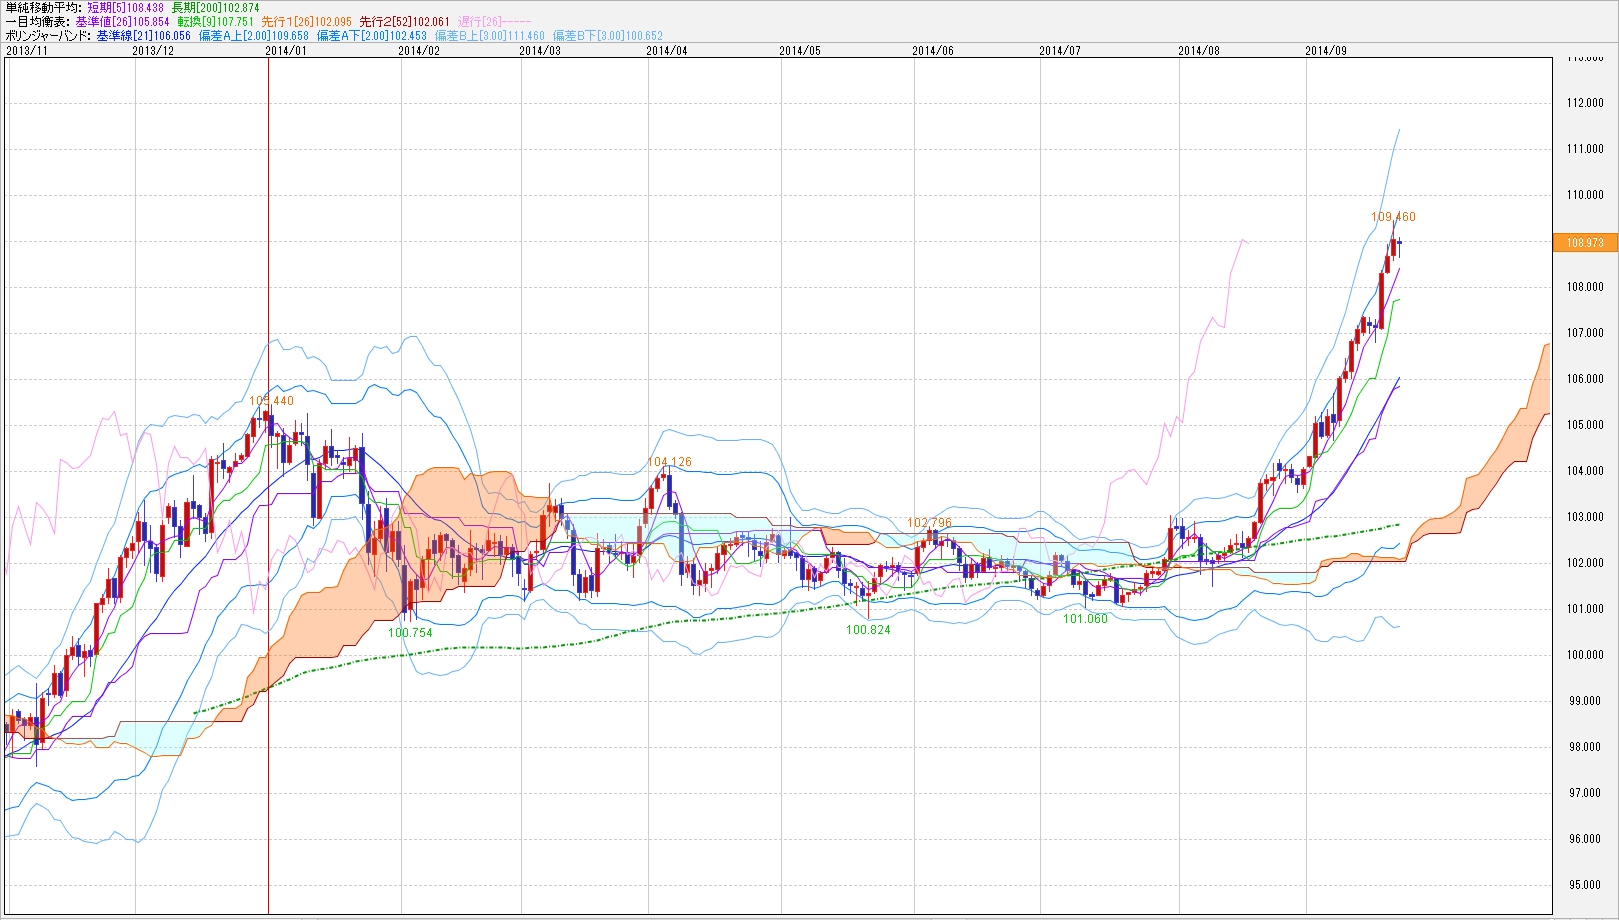Click the orange 108.973 current price tag
This screenshot has width=1619, height=920.
[x=1584, y=243]
